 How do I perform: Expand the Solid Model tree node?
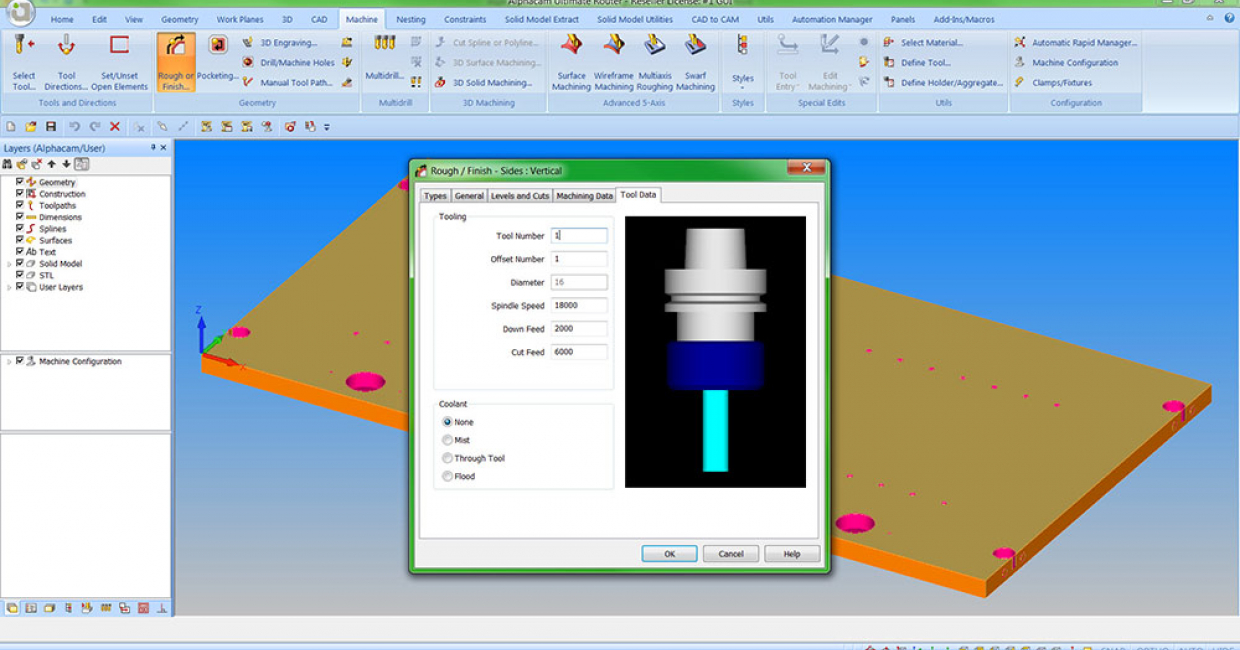[9, 264]
